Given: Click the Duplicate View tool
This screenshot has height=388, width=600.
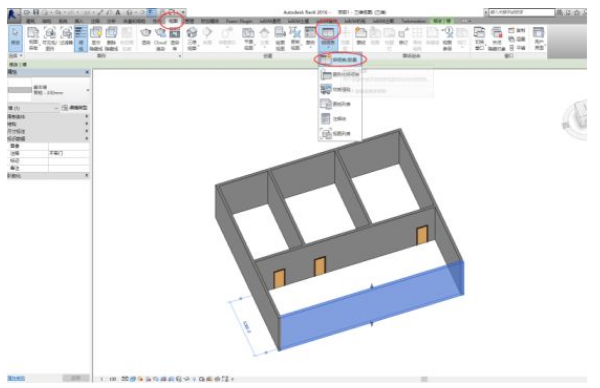Looking at the screenshot, I should 295,39.
